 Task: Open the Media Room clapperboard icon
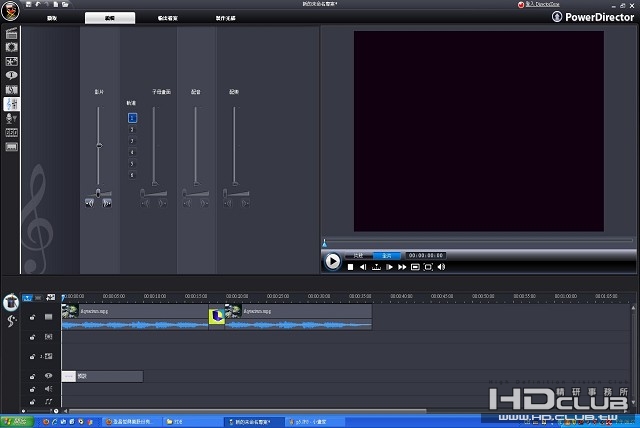coord(11,33)
